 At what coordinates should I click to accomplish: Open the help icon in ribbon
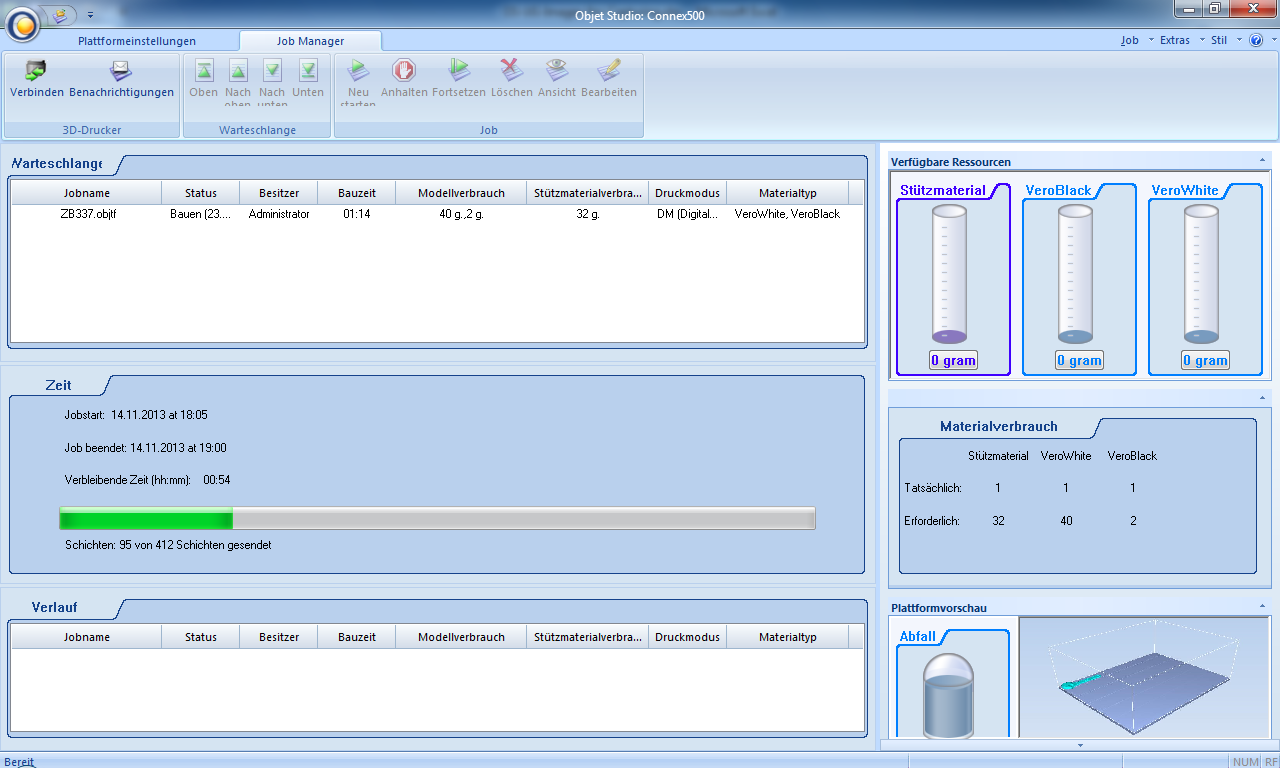tap(1257, 41)
